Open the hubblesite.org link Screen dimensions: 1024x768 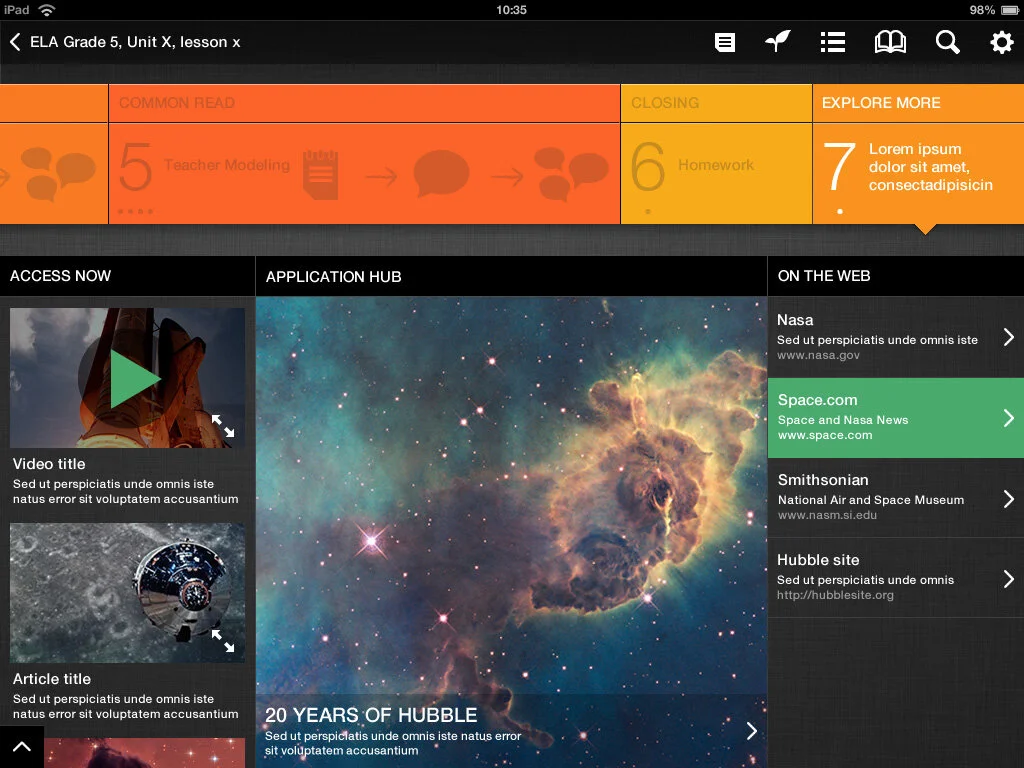[x=835, y=595]
